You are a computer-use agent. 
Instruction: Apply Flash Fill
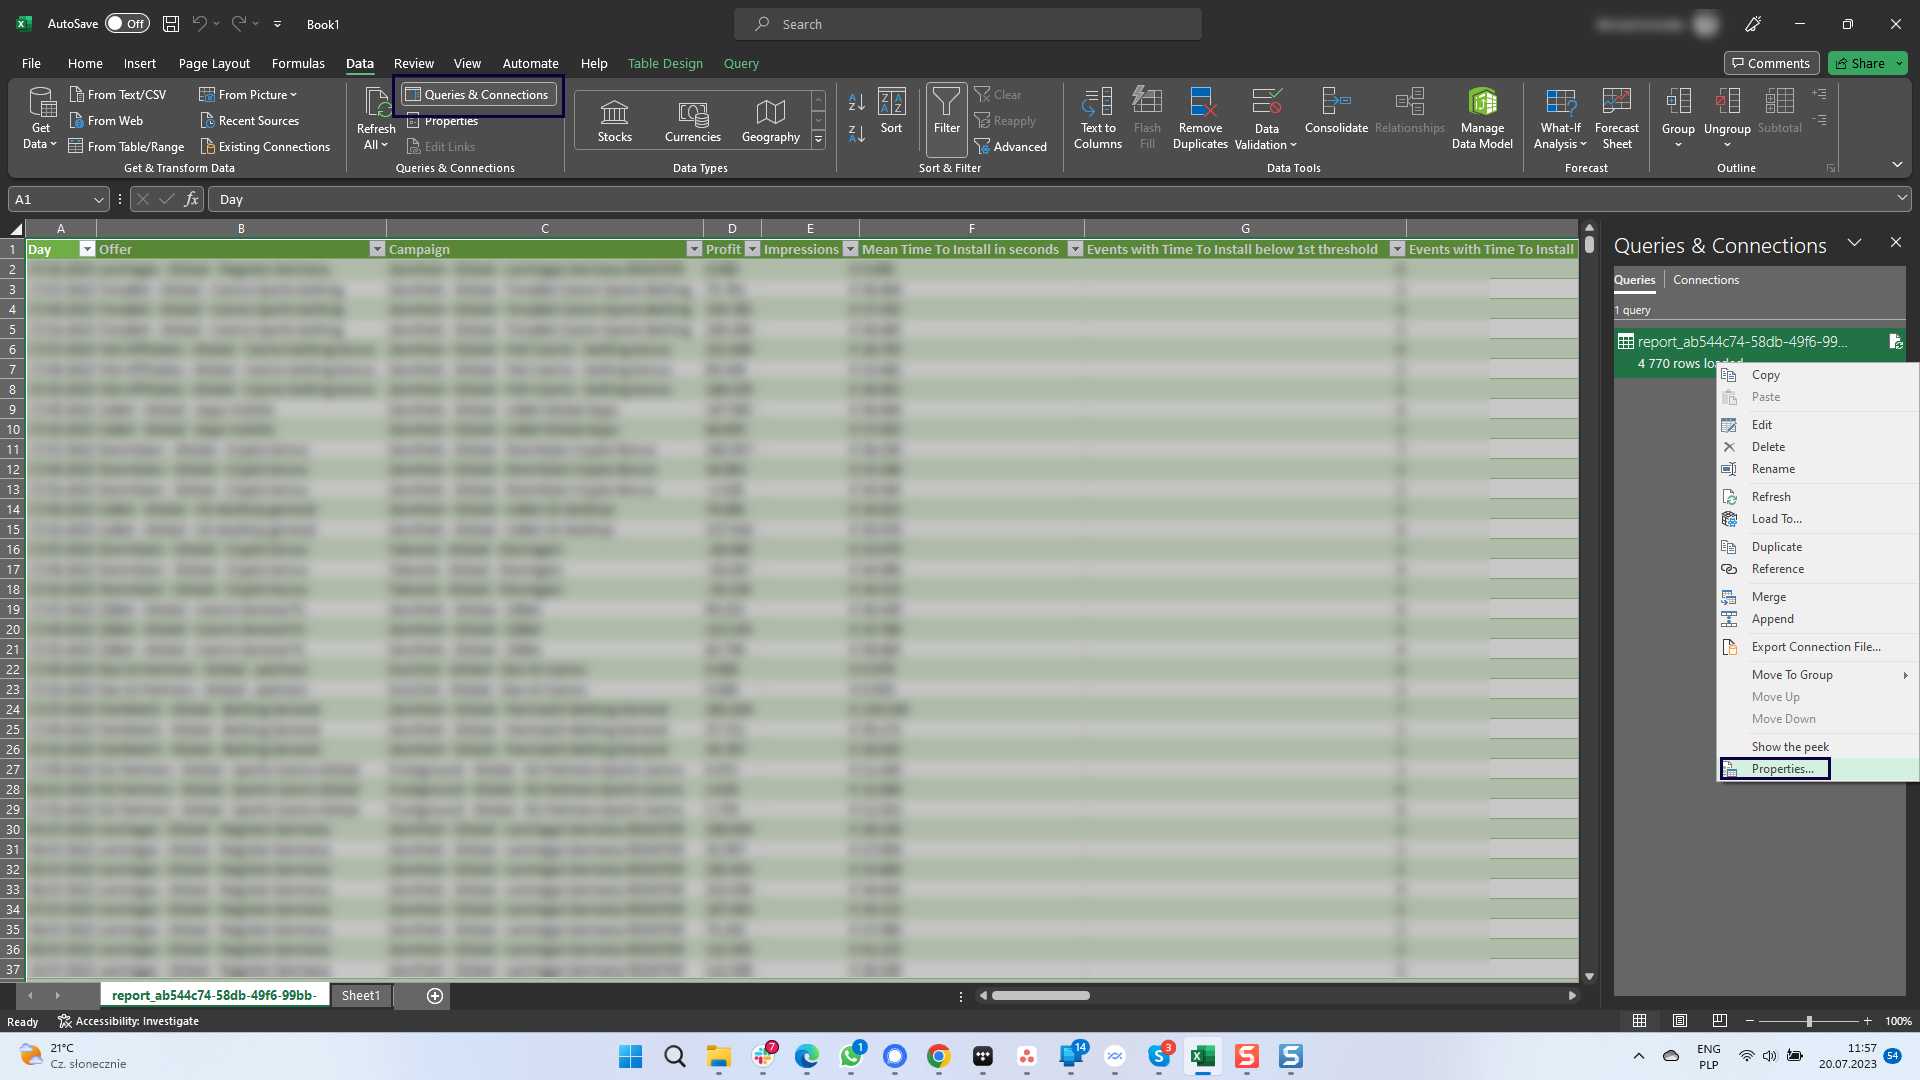1147,117
